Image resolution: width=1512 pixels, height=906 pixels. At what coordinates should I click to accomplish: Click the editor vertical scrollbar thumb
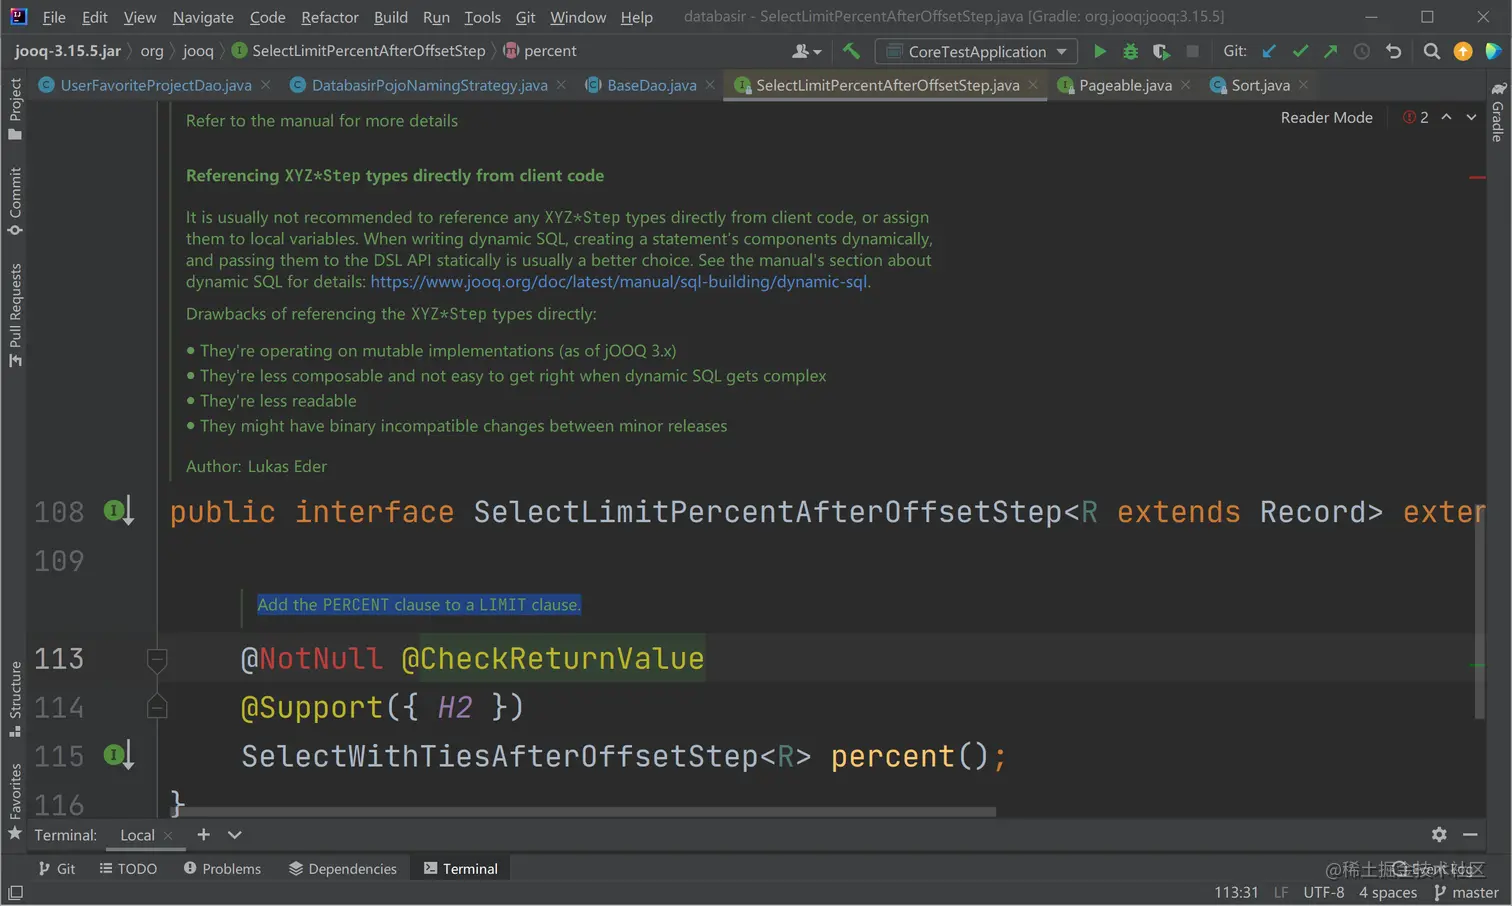point(1480,610)
